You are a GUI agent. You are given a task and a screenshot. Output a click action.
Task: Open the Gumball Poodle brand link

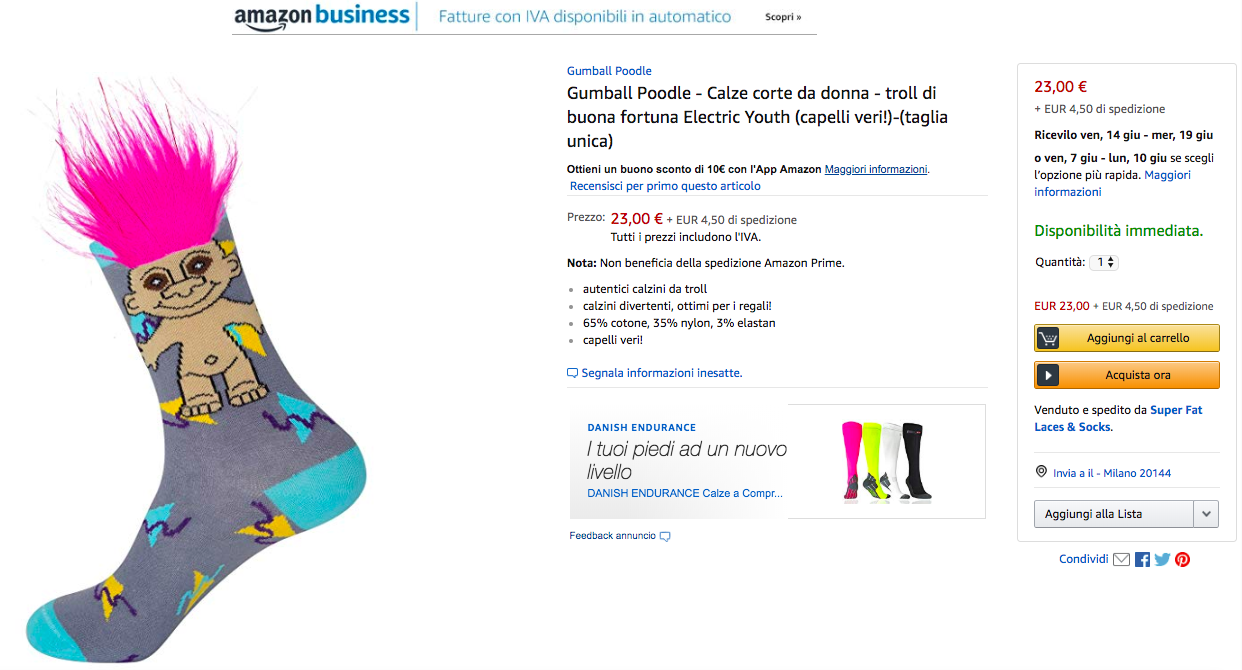(609, 71)
